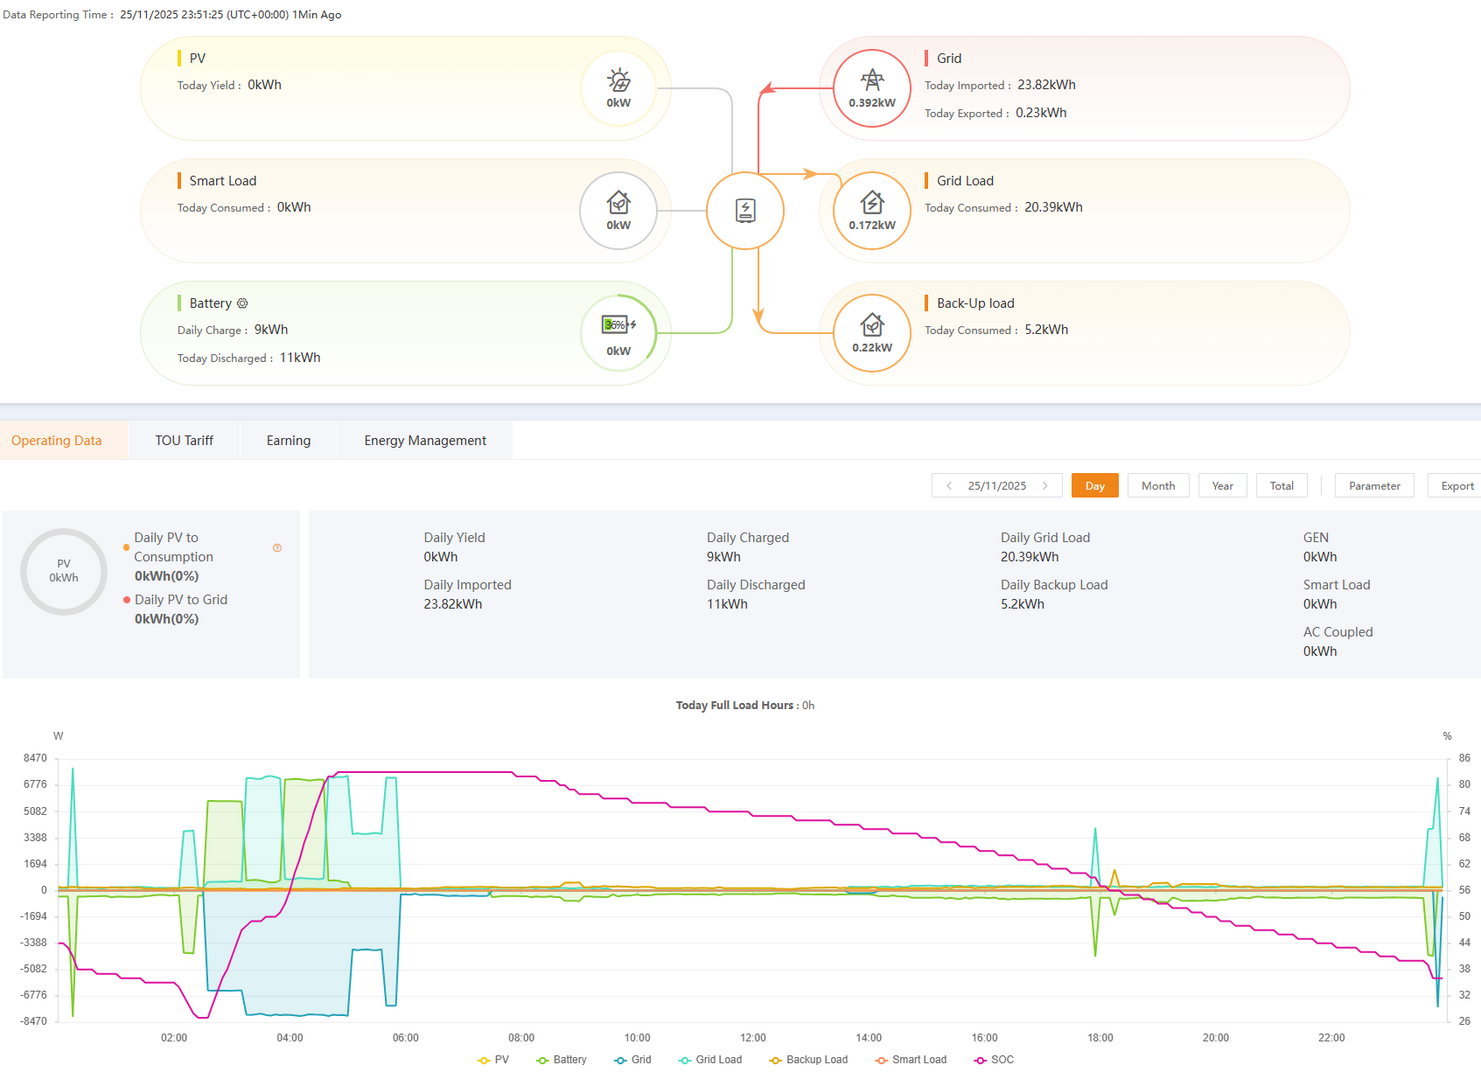
Task: Click the Export button
Action: pos(1456,486)
